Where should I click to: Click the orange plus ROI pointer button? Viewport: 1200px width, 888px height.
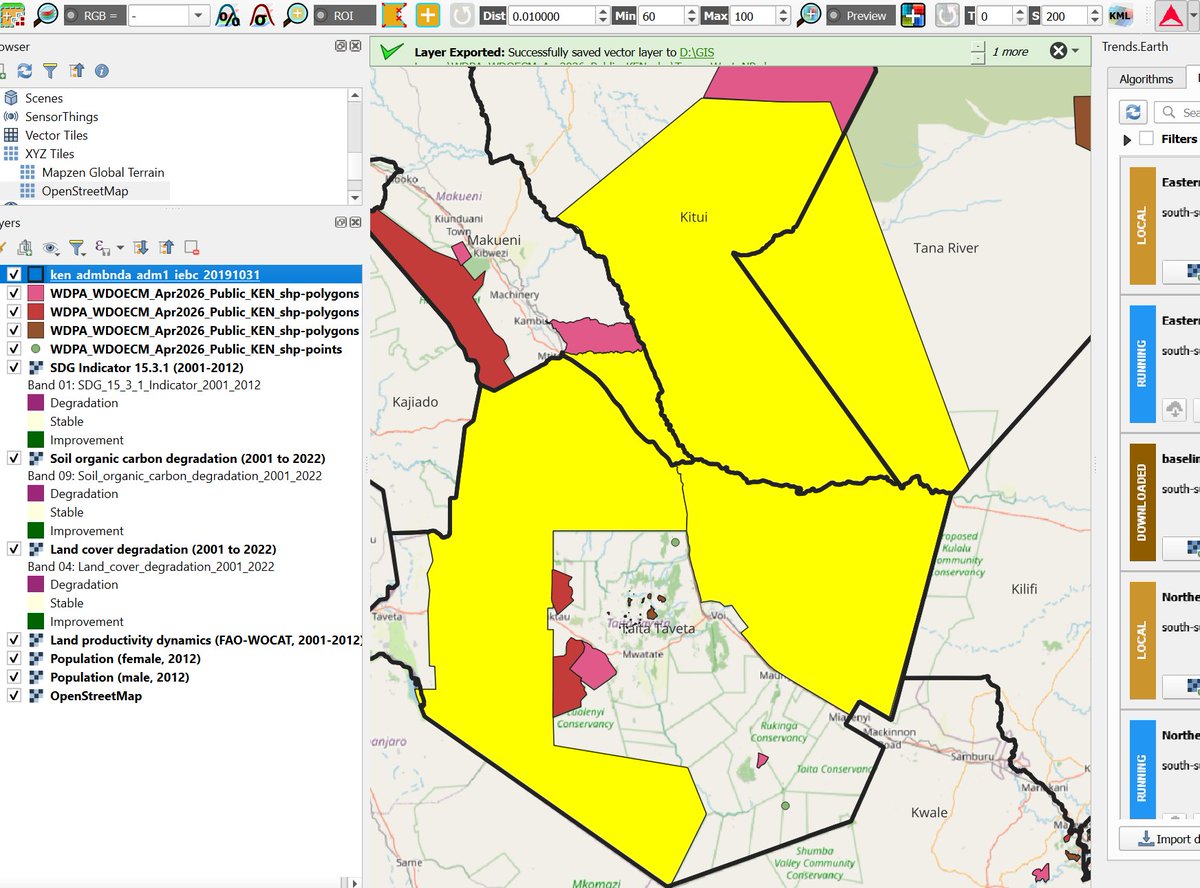(427, 16)
